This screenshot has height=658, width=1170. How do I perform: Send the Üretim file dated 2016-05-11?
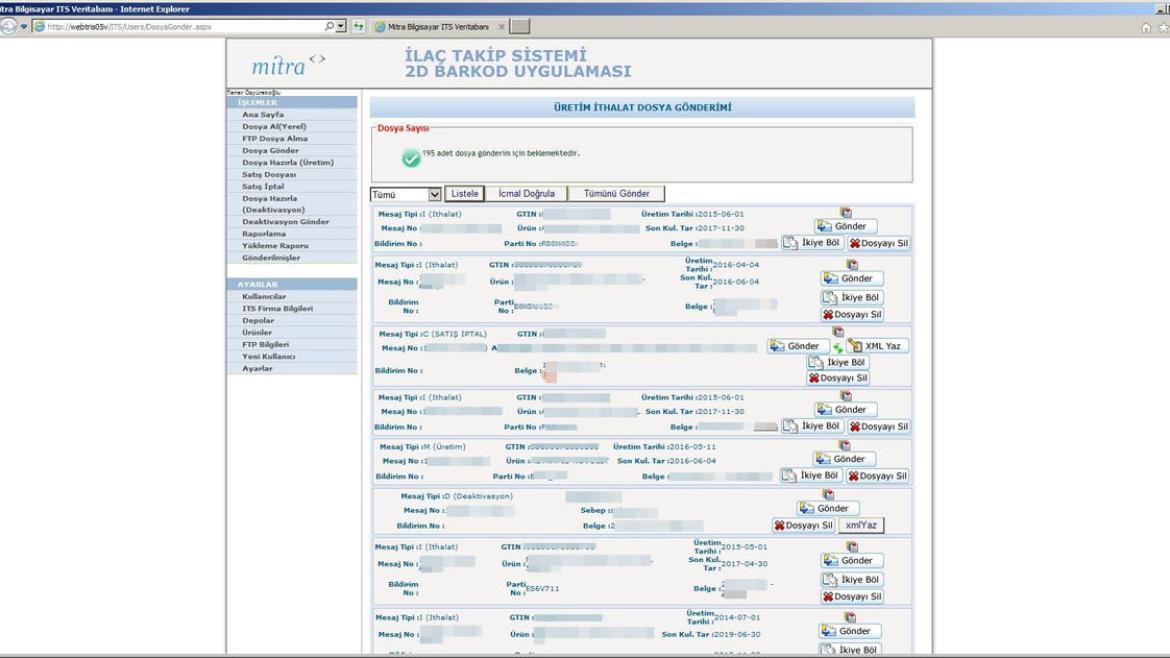click(x=845, y=459)
